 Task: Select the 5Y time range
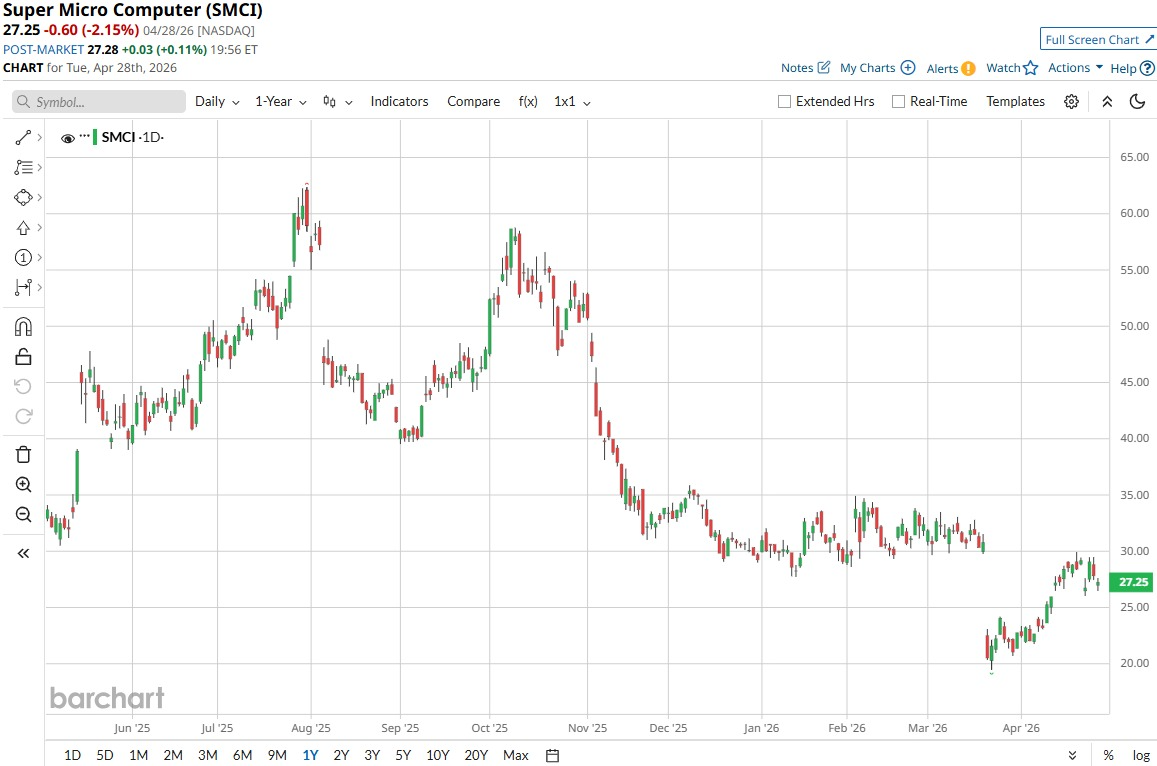pyautogui.click(x=403, y=755)
